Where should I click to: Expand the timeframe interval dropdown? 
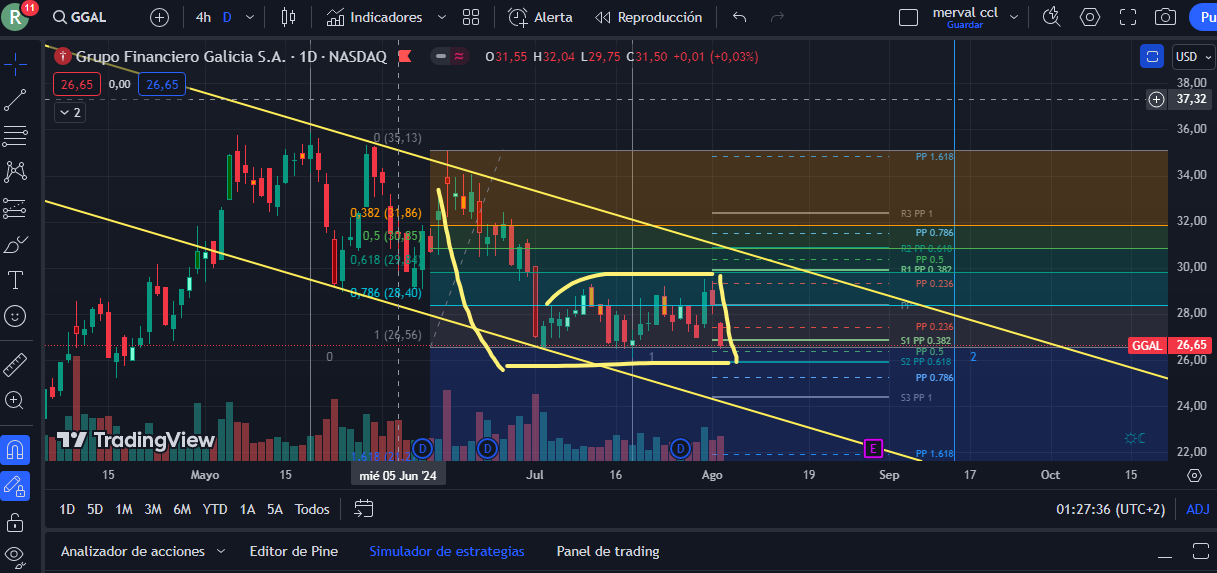click(x=250, y=17)
